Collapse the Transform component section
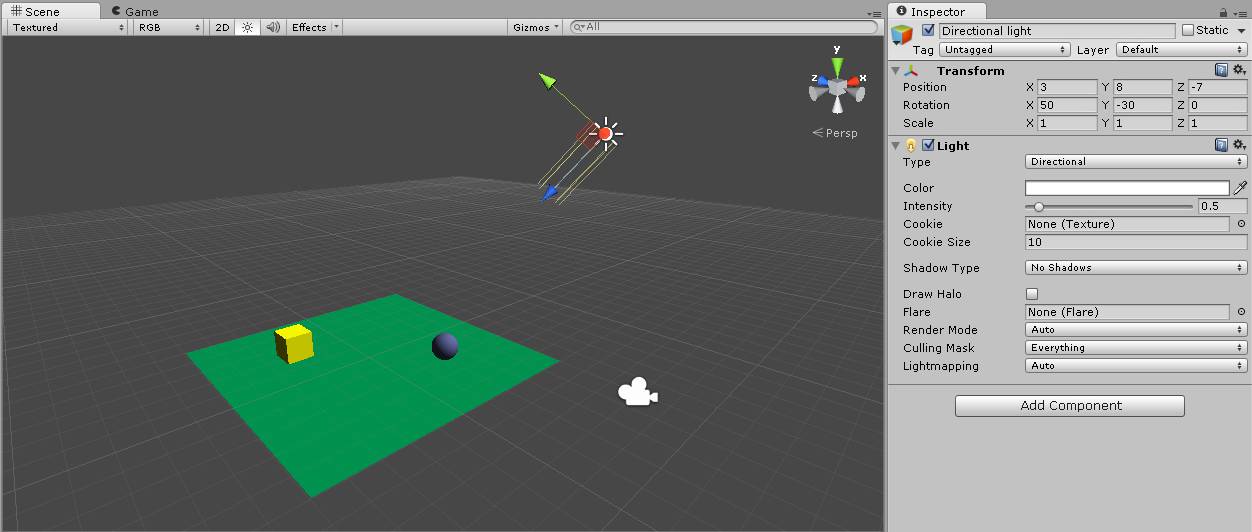 (896, 71)
